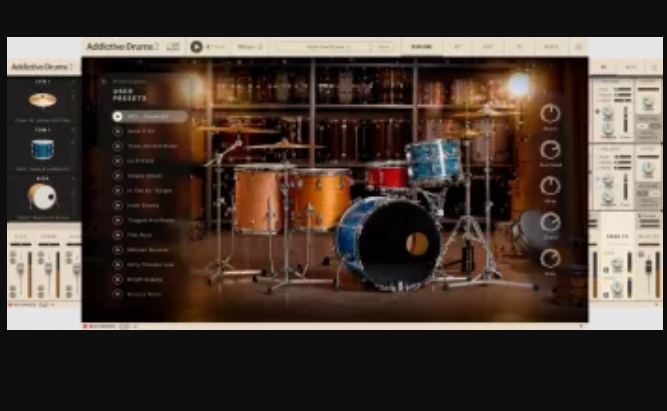Click the left orange floor tom
The image size is (667, 411).
[x=259, y=198]
